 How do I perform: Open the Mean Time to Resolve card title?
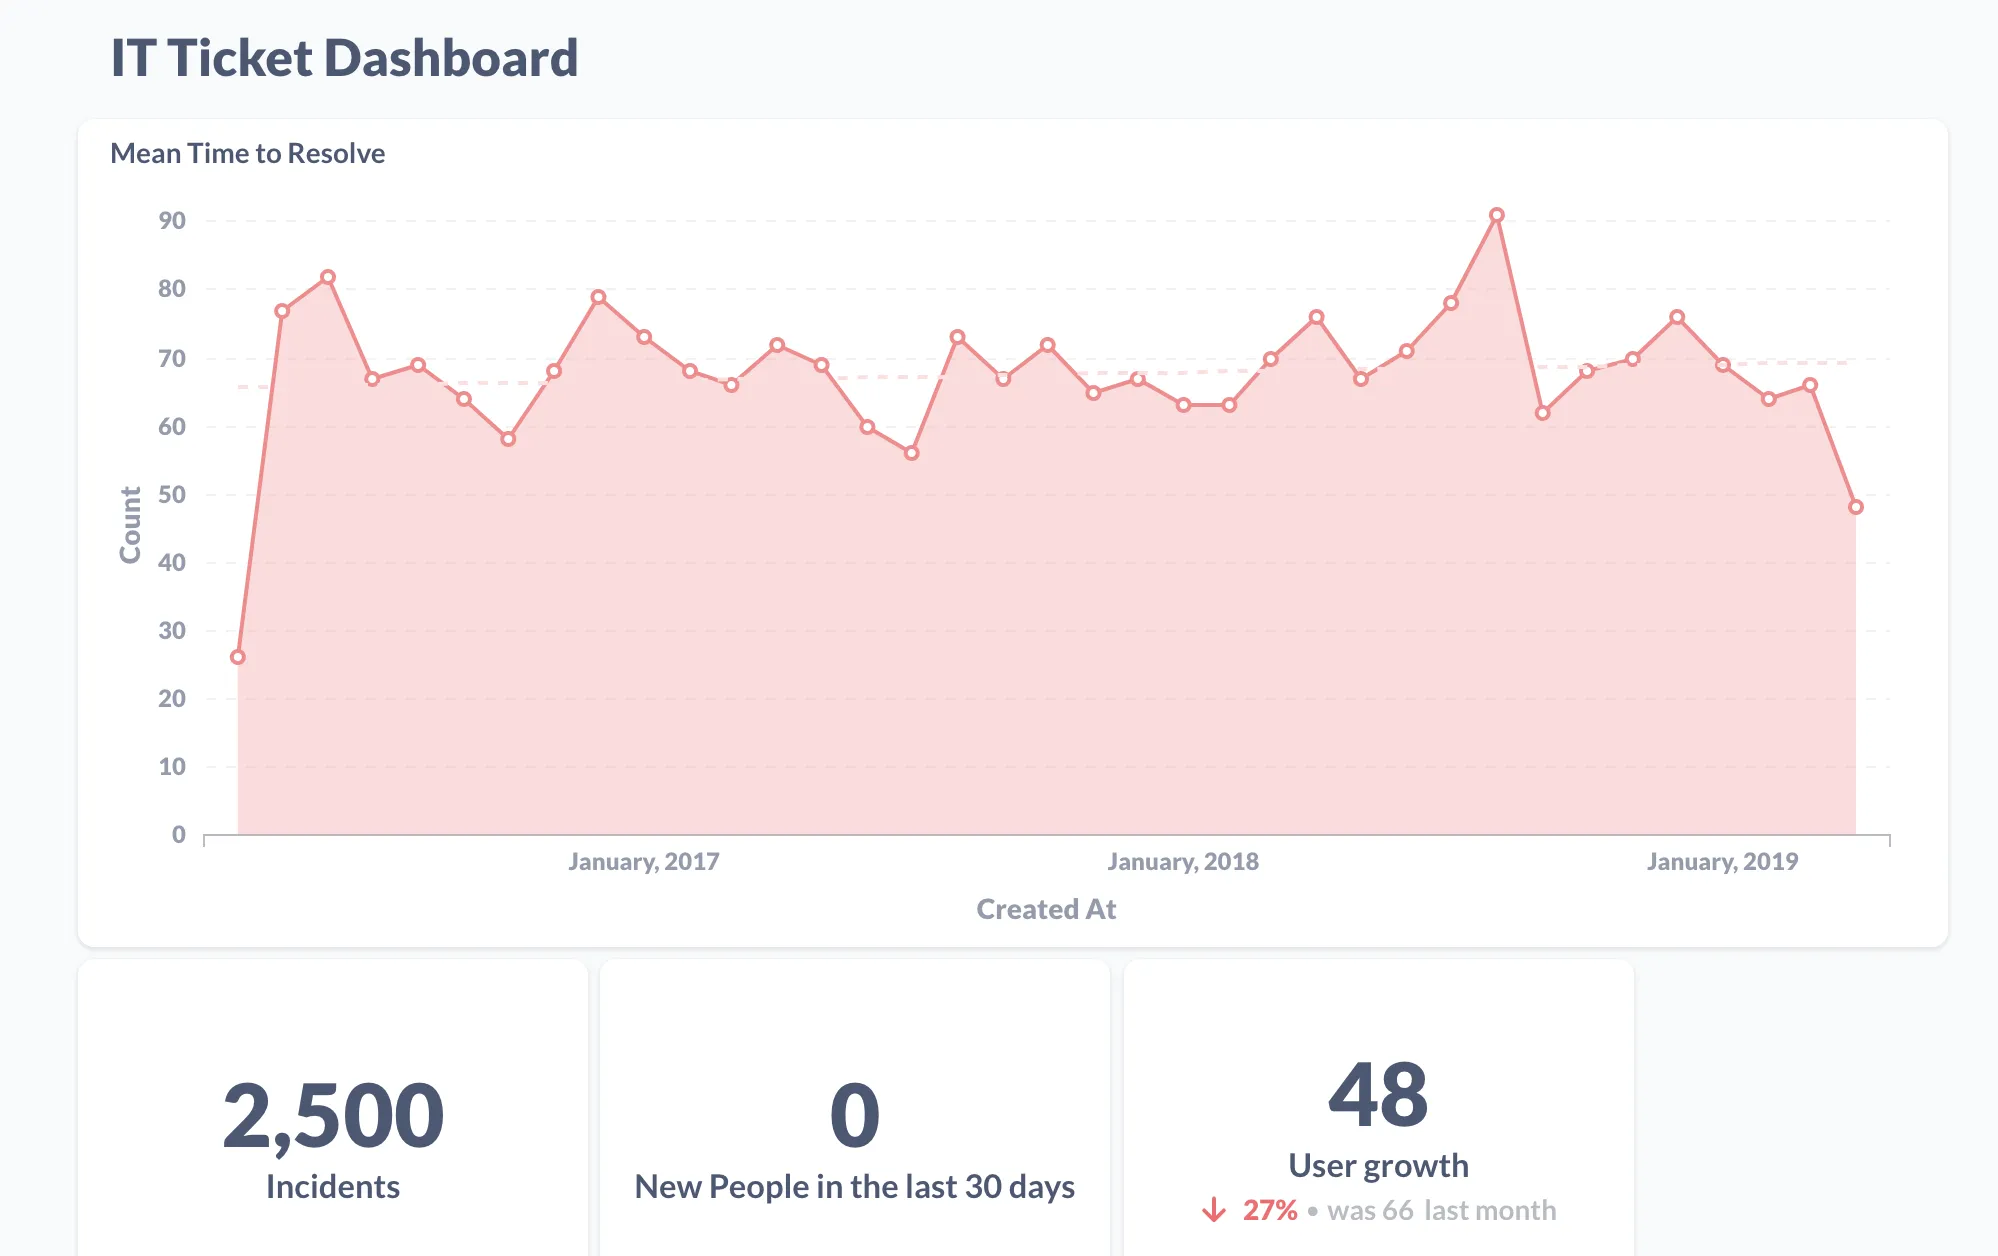[x=247, y=153]
